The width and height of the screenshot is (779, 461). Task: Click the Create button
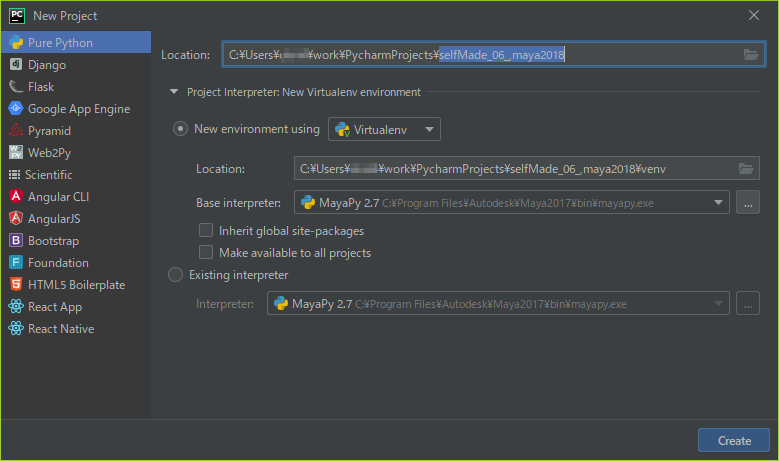tap(734, 440)
